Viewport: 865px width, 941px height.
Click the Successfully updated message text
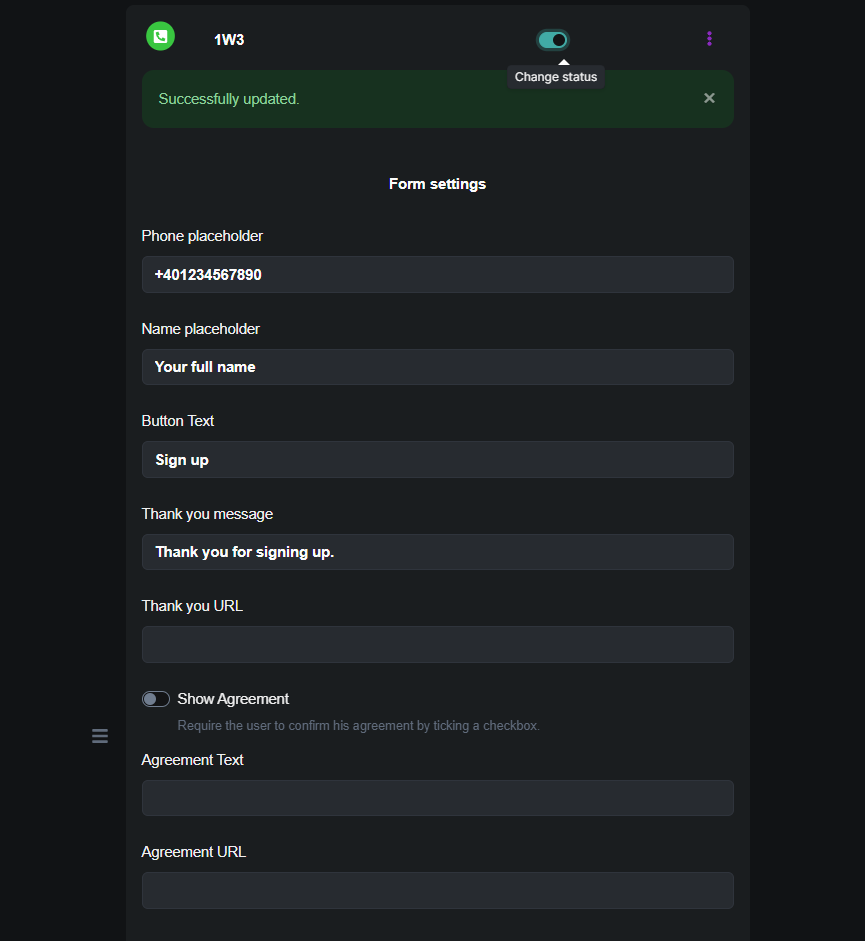click(x=229, y=99)
